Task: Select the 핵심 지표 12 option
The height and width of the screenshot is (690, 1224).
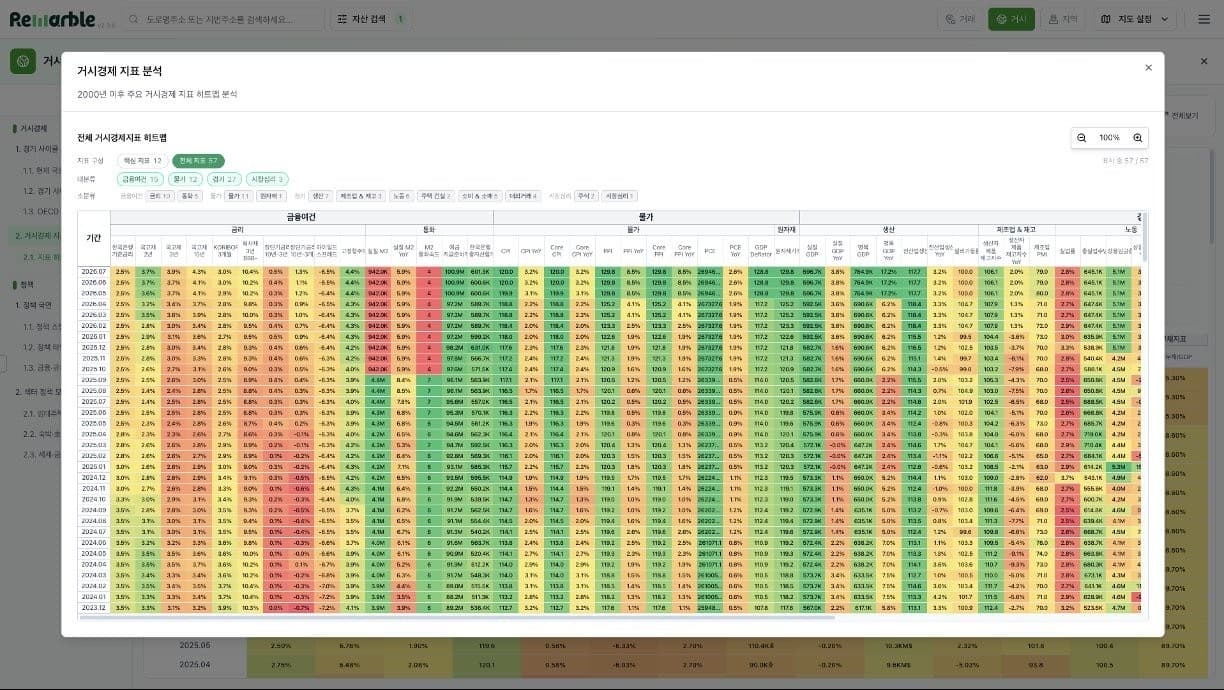Action: [x=143, y=160]
